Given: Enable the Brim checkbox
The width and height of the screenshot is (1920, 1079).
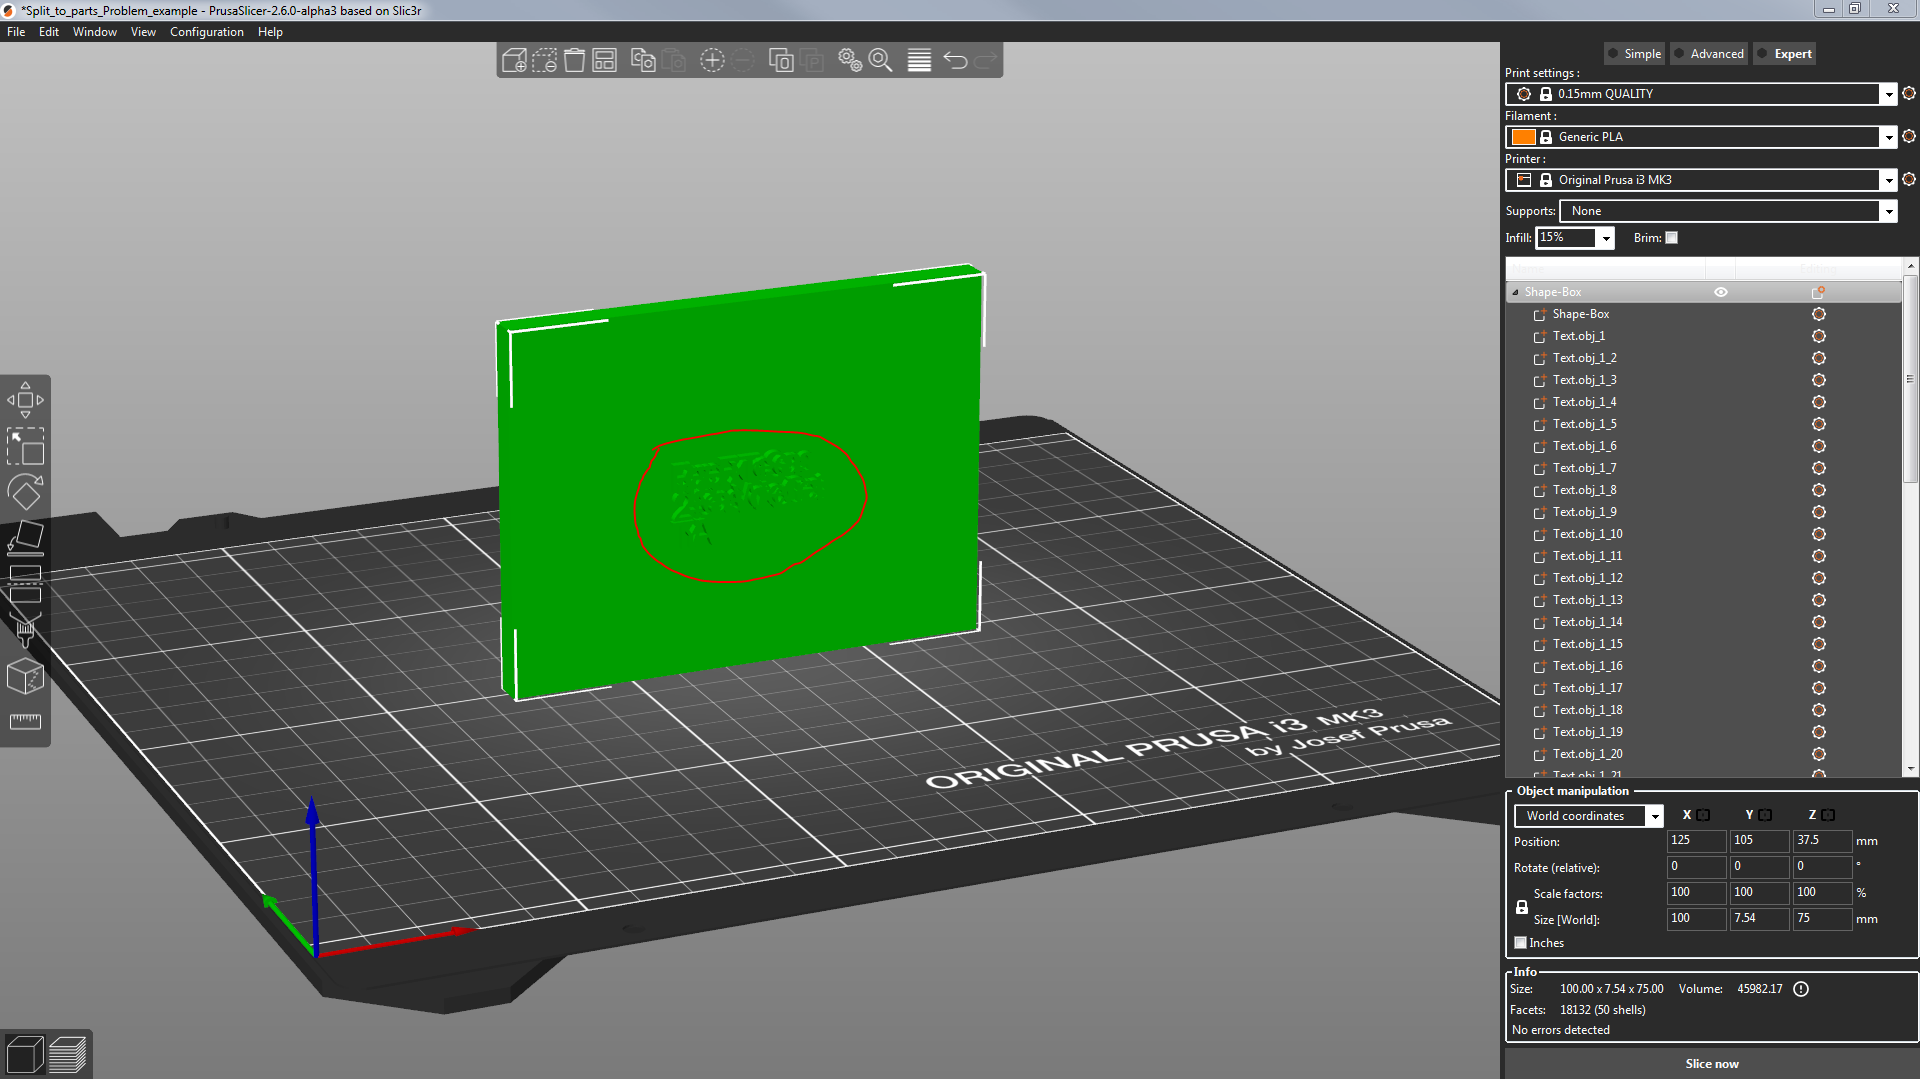Looking at the screenshot, I should (x=1671, y=238).
